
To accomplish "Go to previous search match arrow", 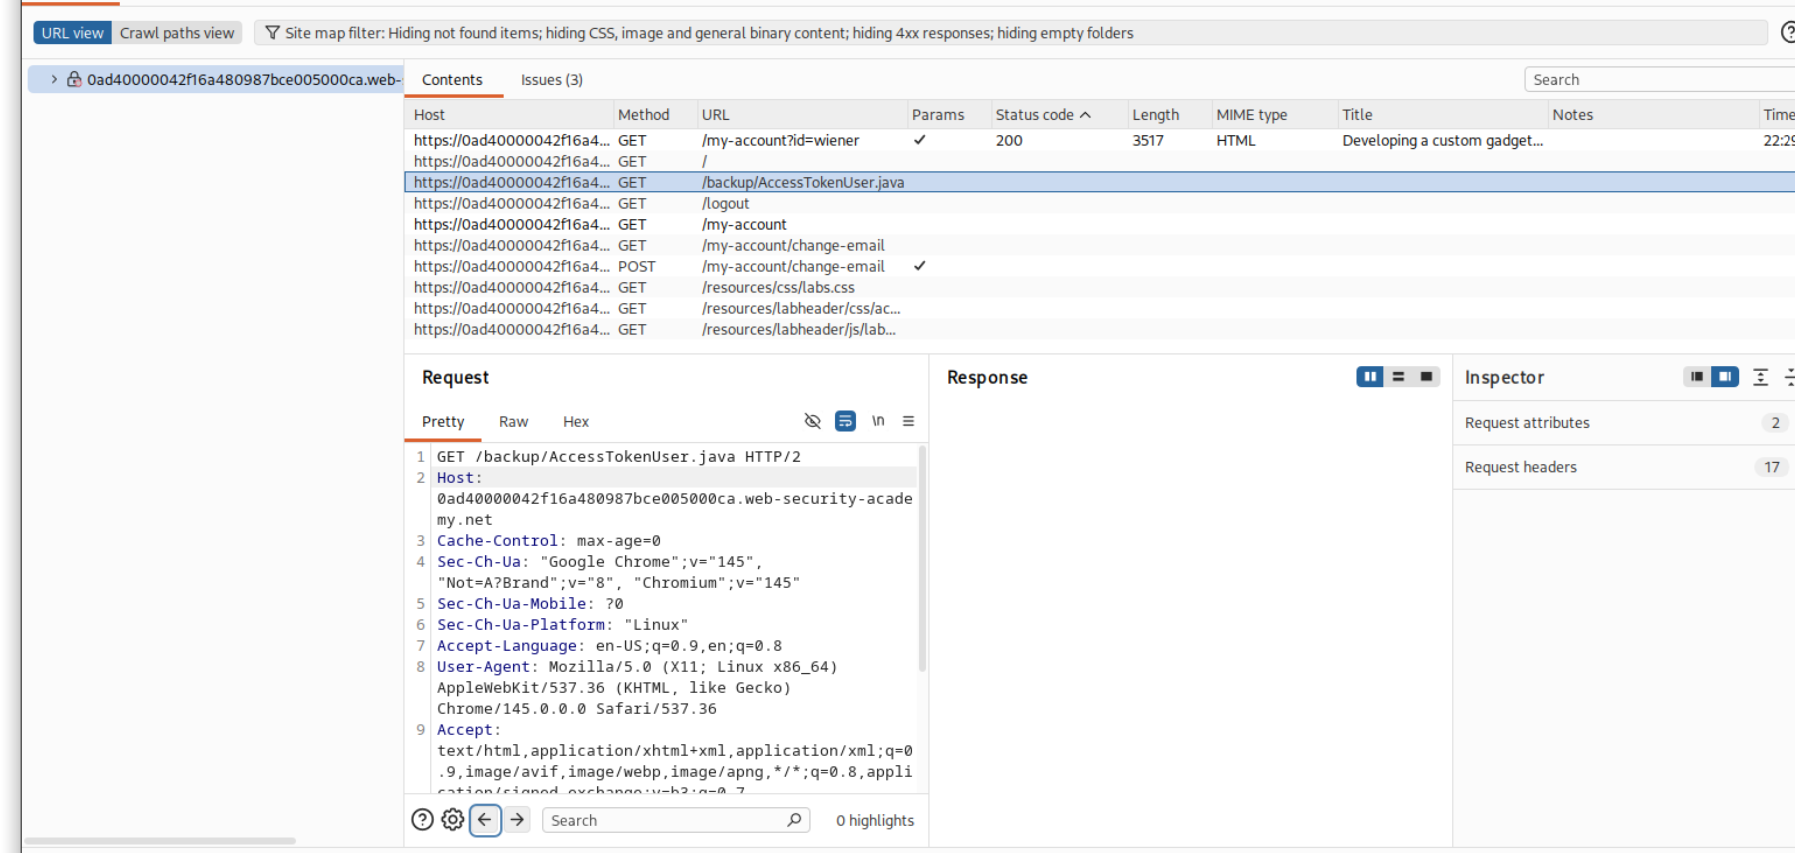I will point(485,820).
